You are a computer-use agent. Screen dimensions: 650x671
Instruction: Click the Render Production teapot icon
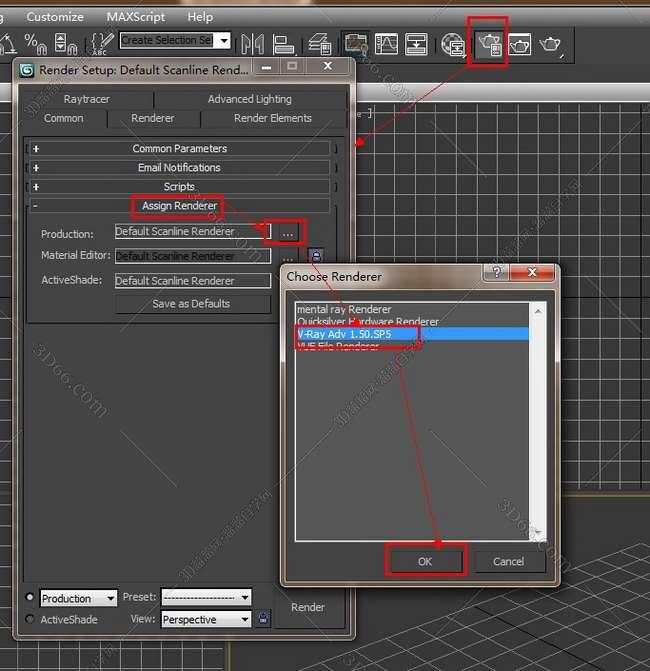click(551, 44)
